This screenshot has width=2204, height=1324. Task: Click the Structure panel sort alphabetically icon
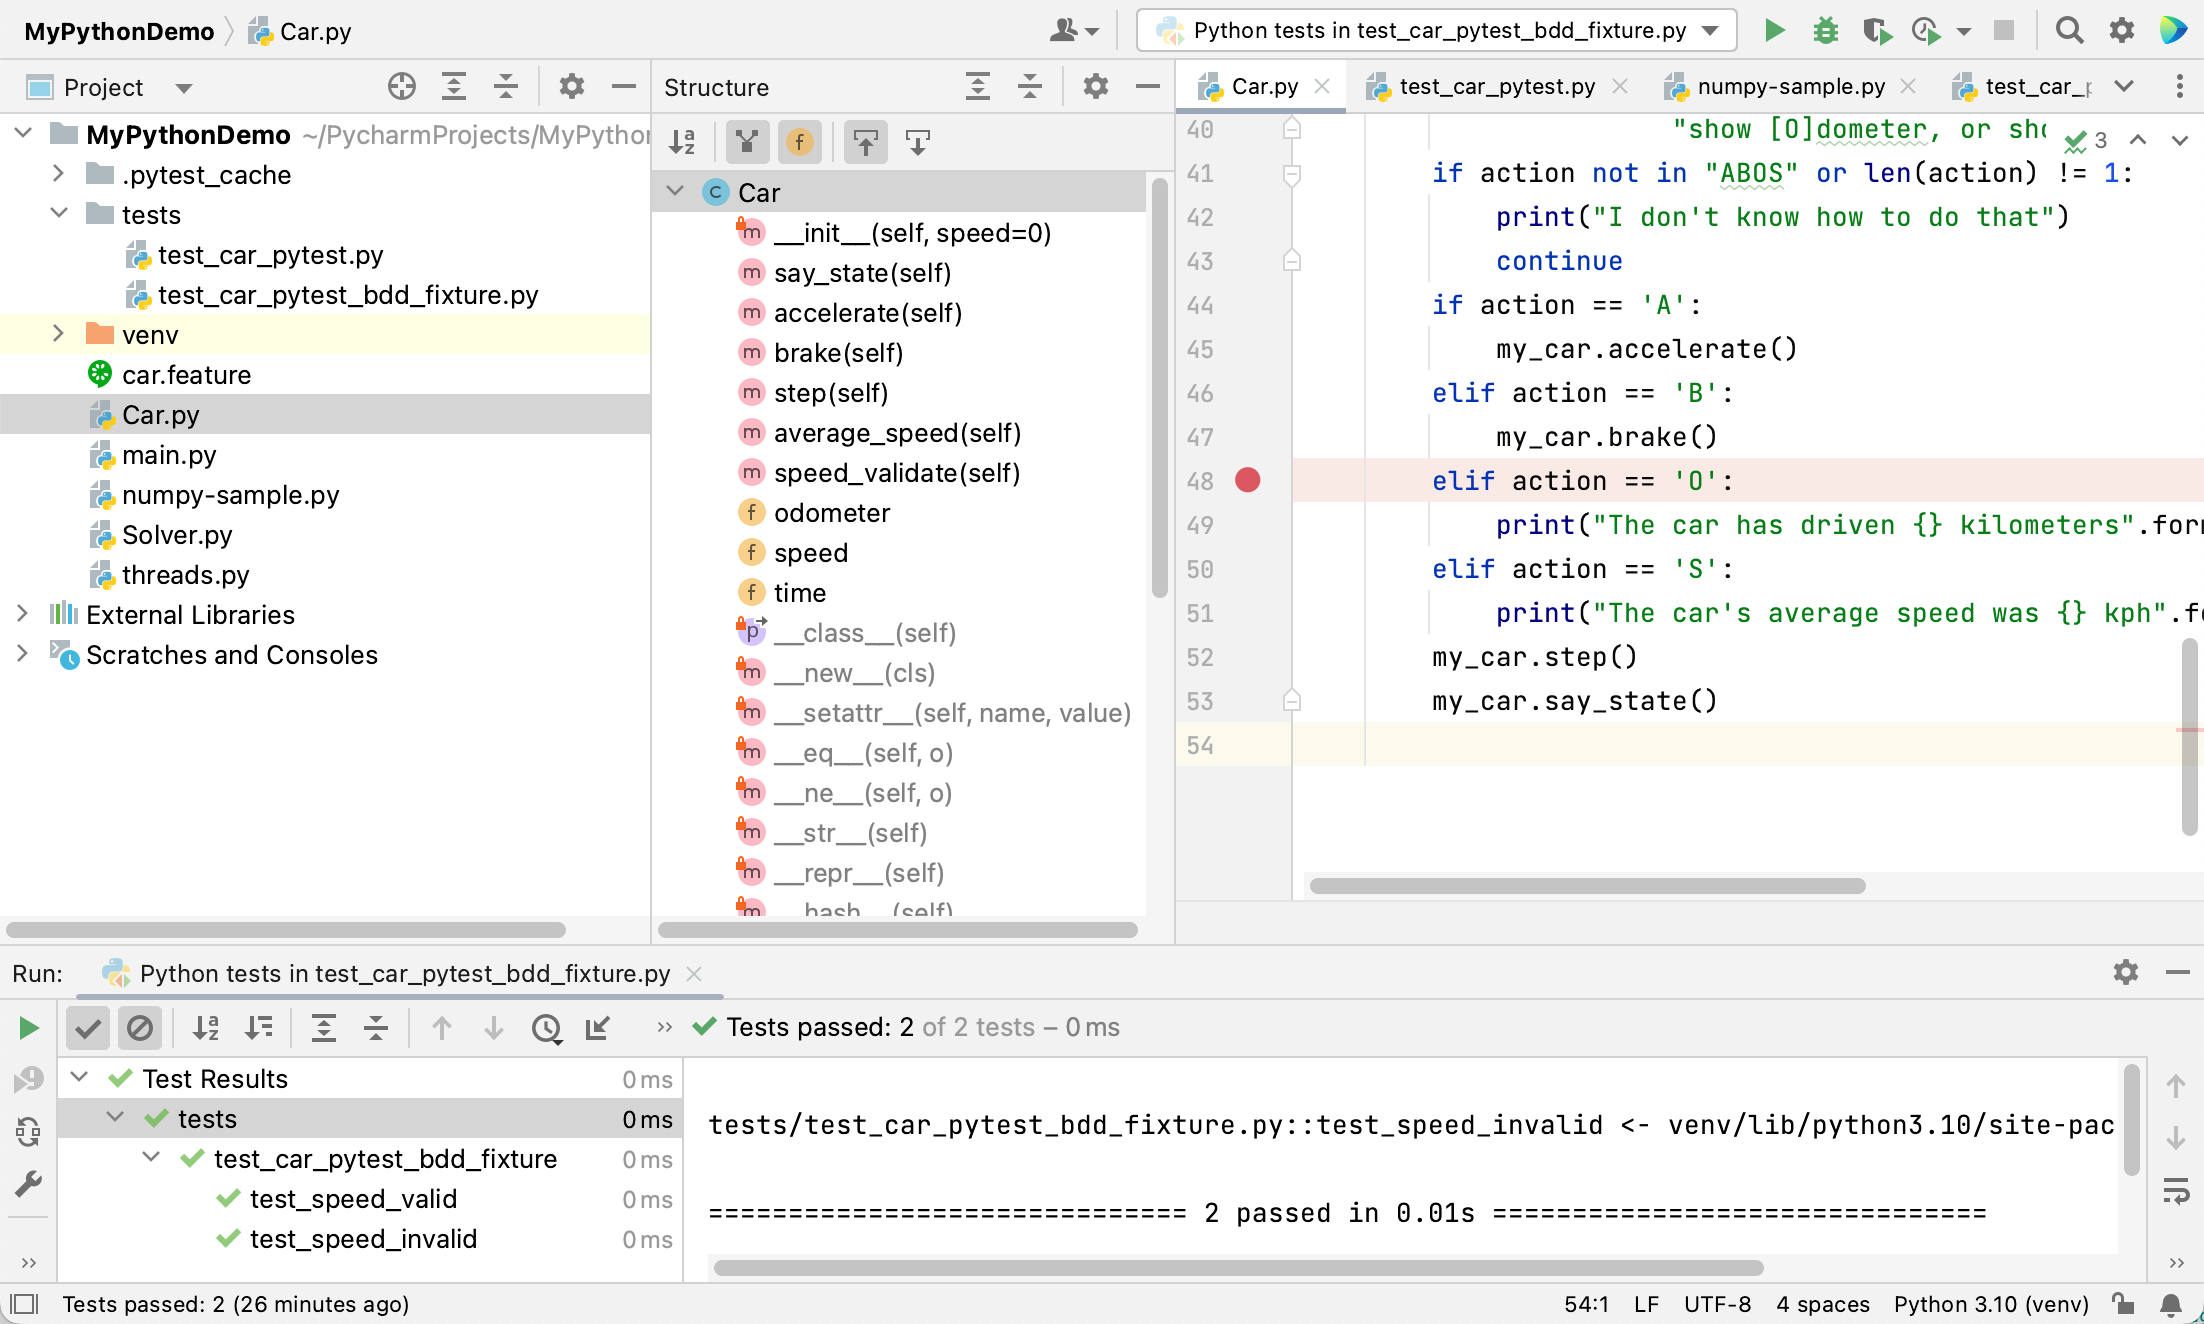[x=683, y=142]
